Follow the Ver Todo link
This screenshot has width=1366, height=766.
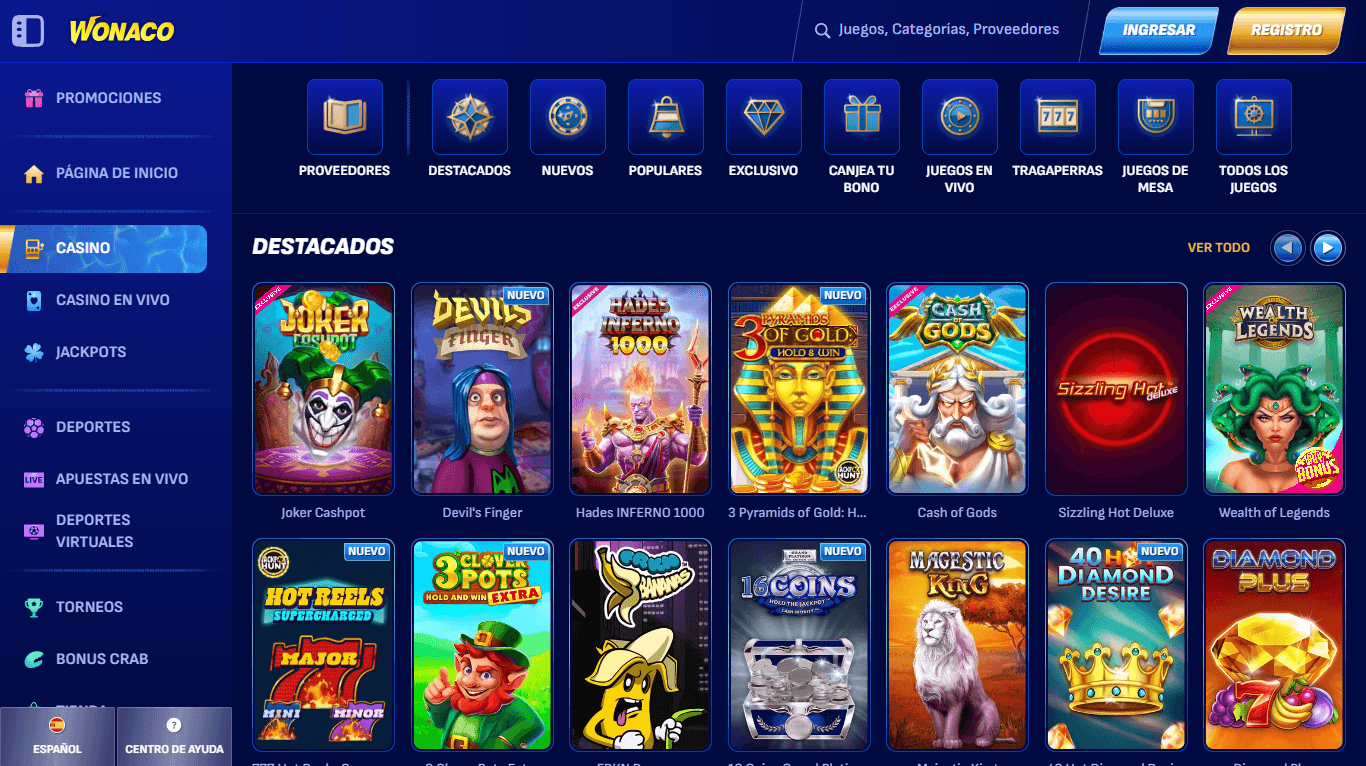point(1218,247)
